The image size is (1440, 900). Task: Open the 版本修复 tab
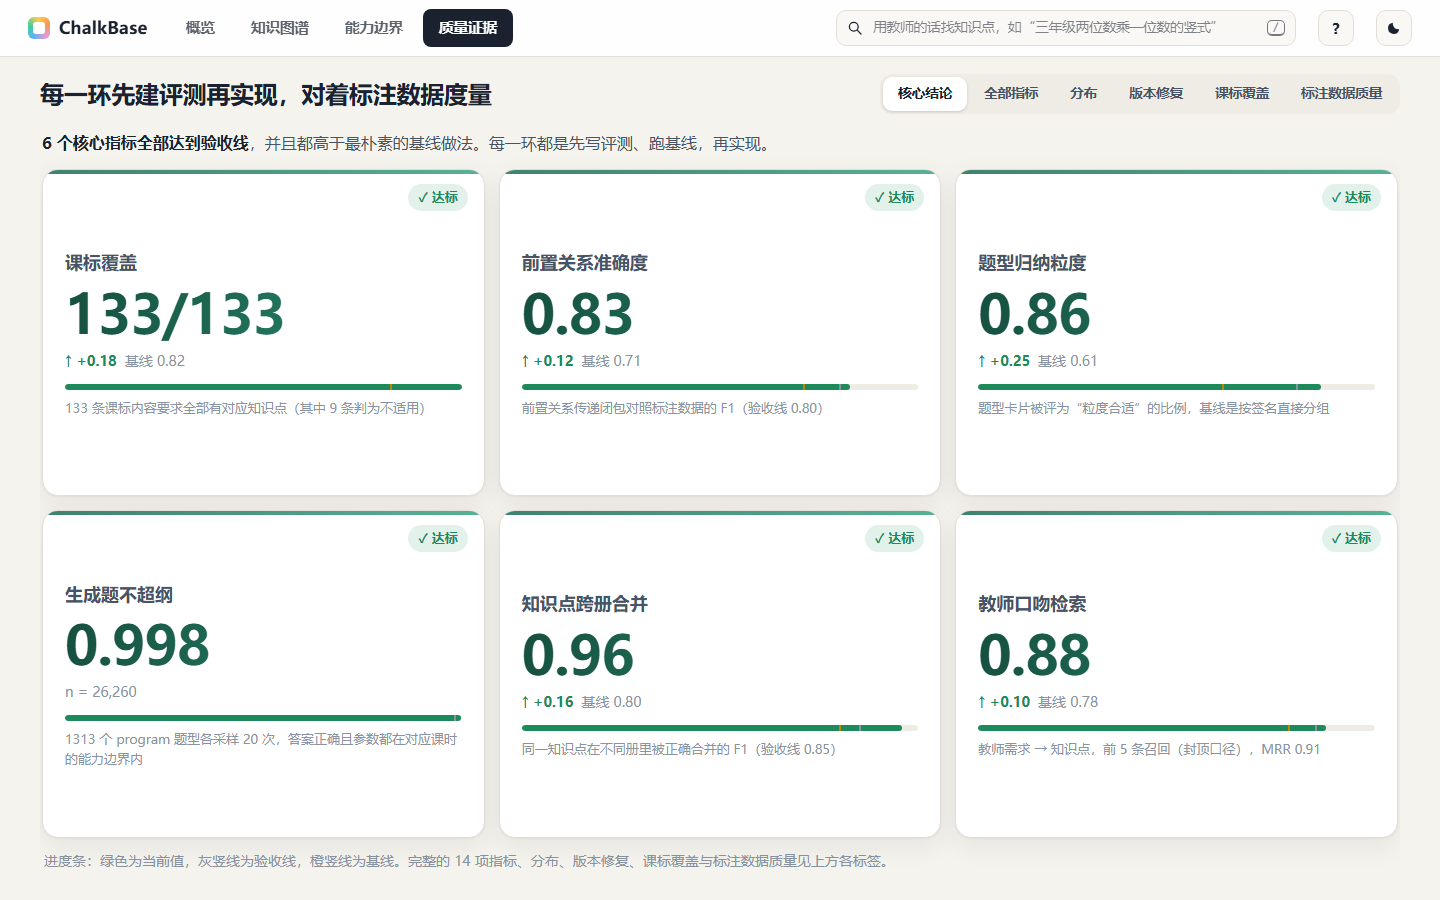pos(1156,93)
